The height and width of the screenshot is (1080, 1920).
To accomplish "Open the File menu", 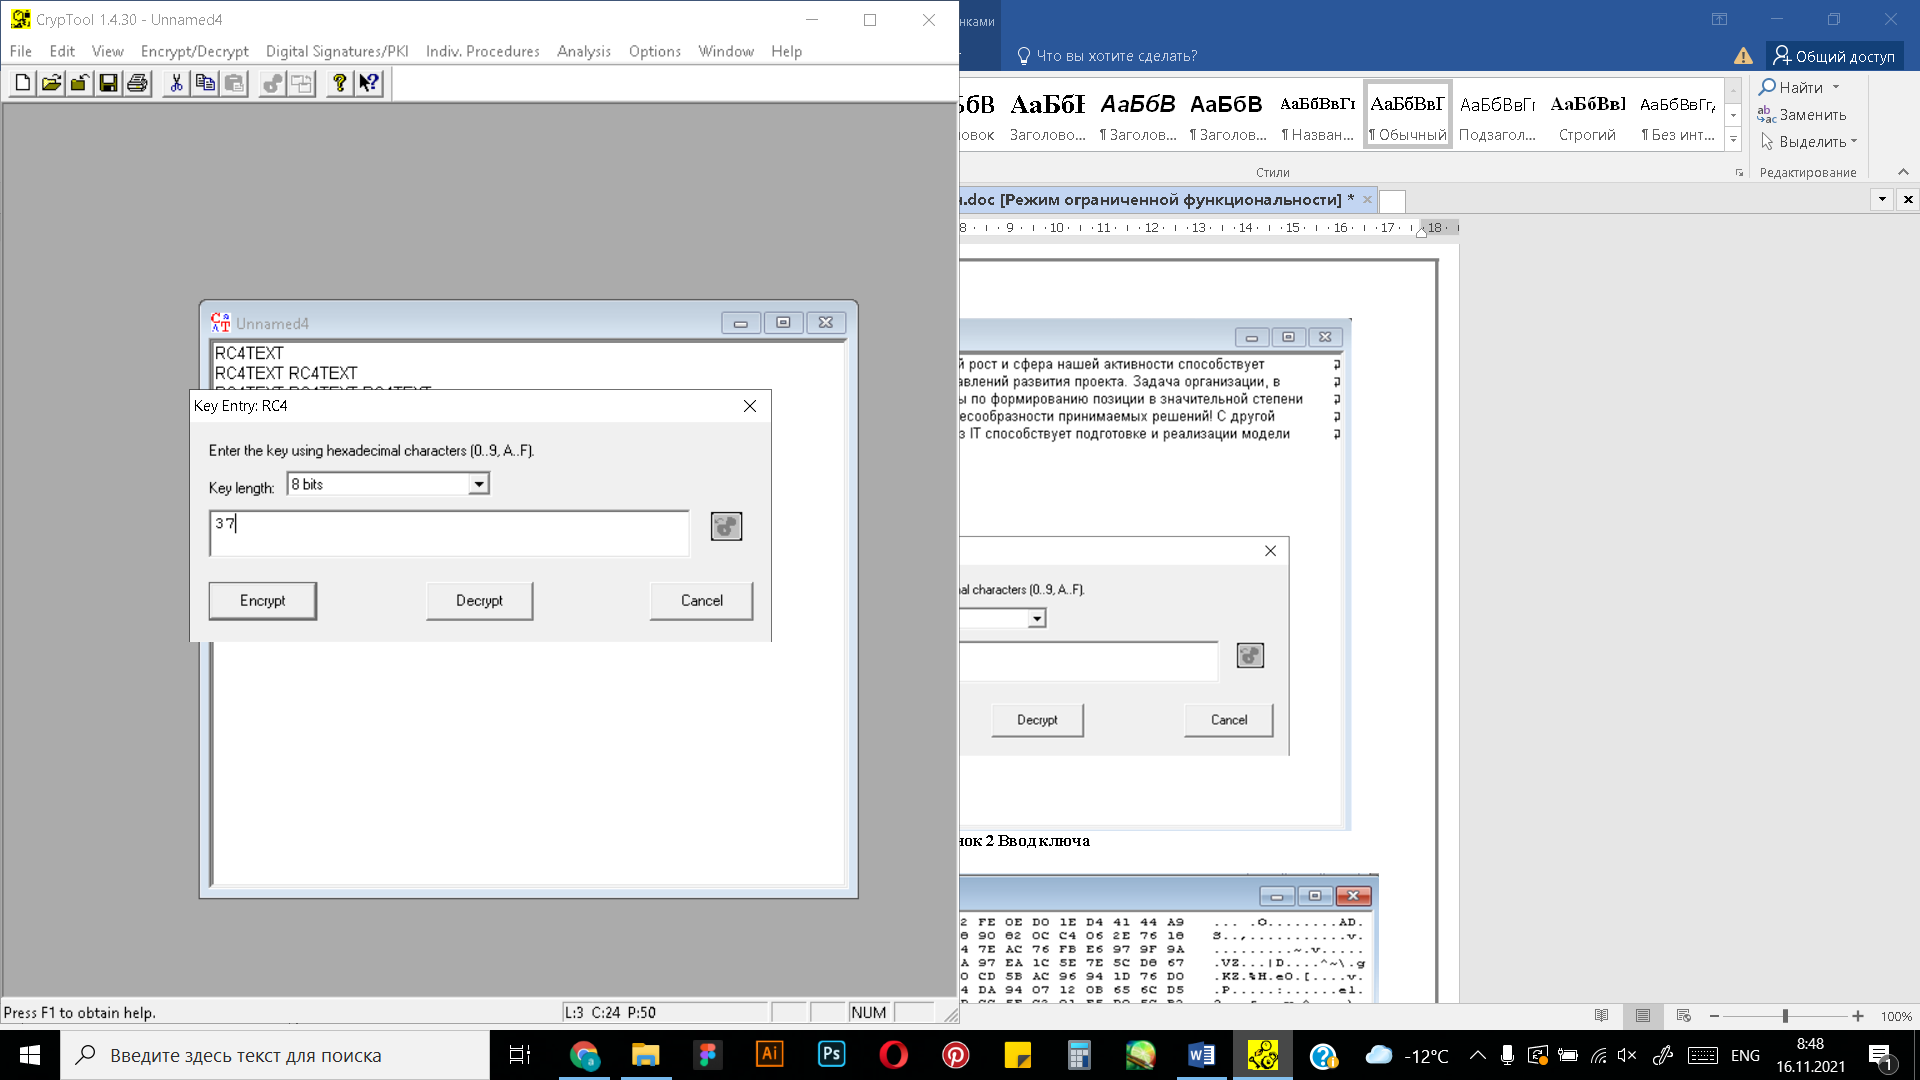I will click(21, 51).
